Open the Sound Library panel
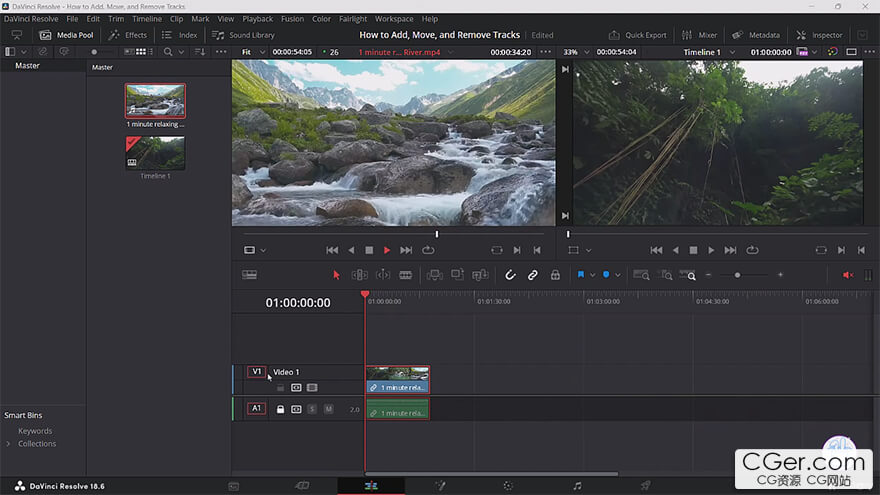Viewport: 880px width, 495px height. click(x=243, y=35)
